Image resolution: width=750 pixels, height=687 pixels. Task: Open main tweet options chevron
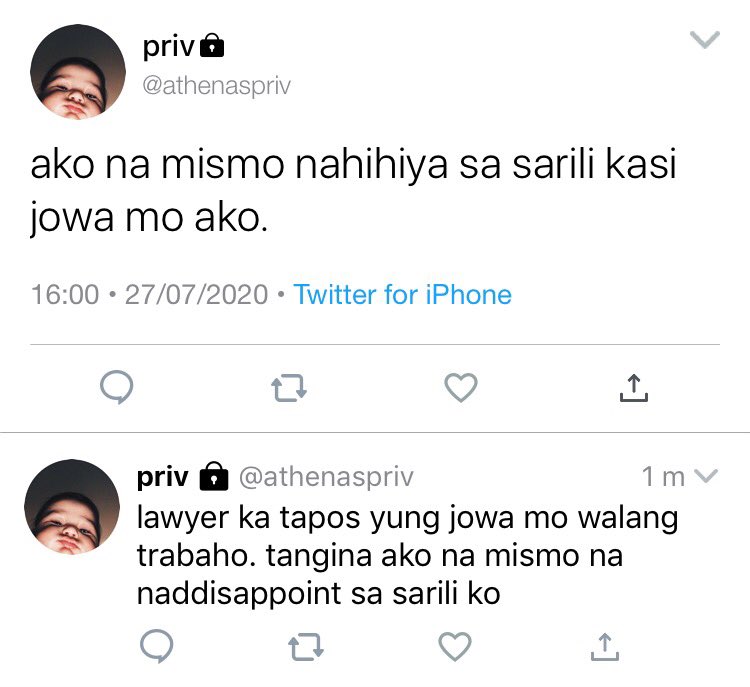pos(705,40)
